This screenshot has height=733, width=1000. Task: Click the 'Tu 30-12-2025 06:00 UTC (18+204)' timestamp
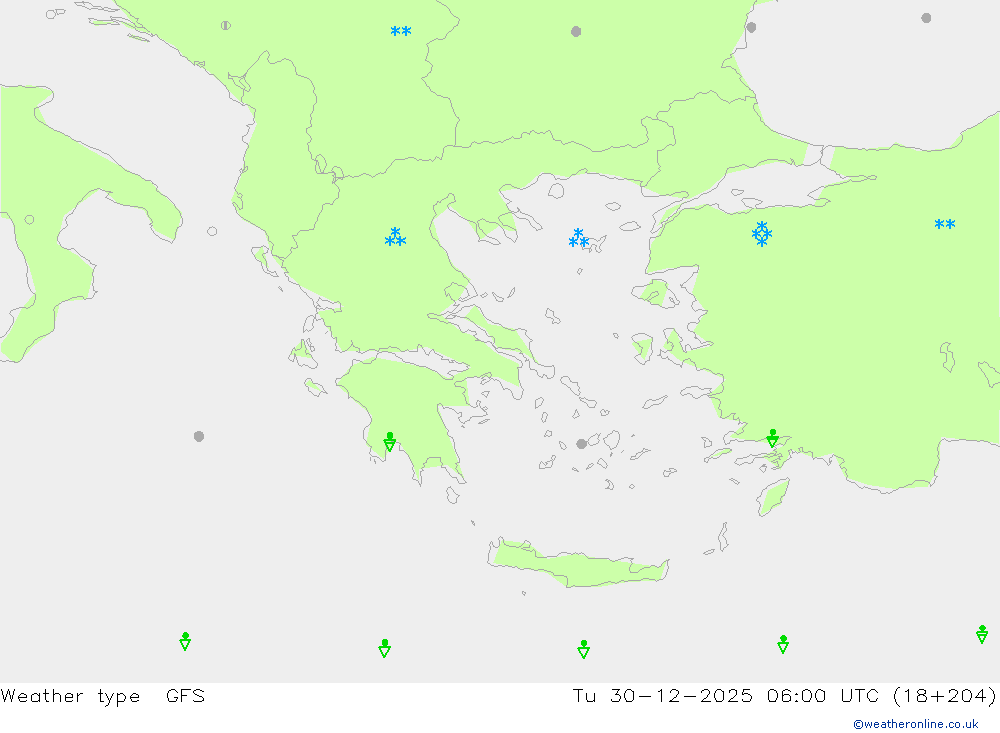(x=784, y=695)
